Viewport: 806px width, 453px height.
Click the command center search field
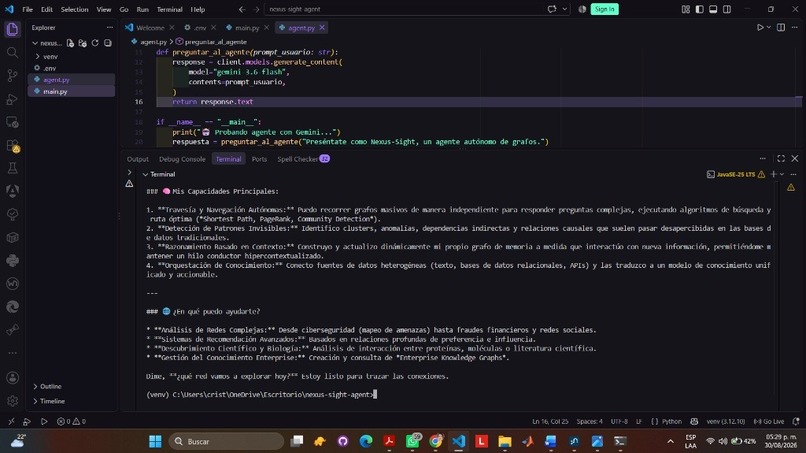coord(404,9)
